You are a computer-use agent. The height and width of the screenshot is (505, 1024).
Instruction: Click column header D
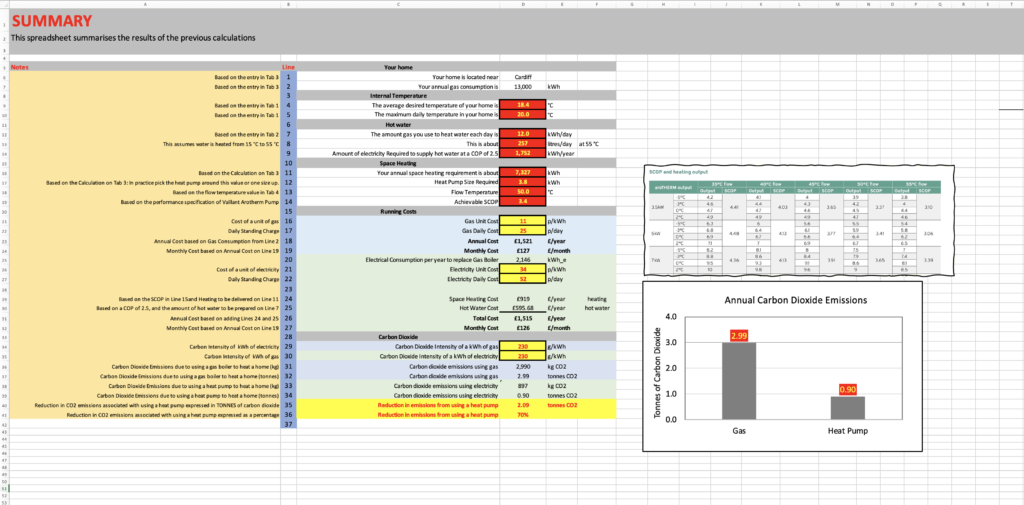pyautogui.click(x=522, y=5)
